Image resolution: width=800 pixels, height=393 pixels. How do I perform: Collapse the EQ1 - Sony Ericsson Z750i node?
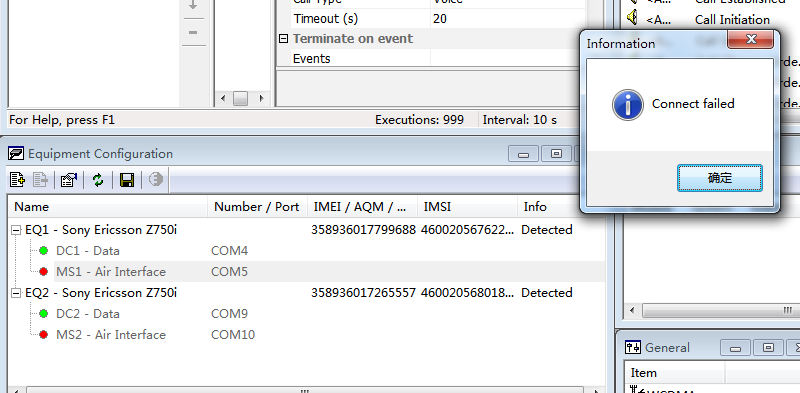pyautogui.click(x=16, y=230)
